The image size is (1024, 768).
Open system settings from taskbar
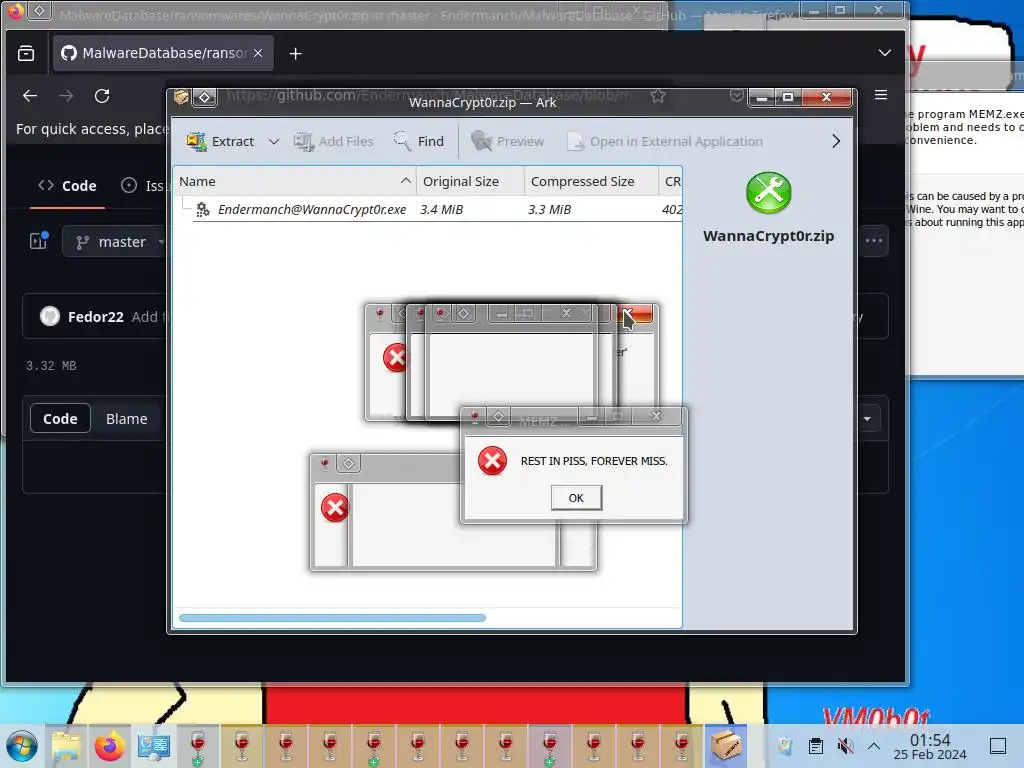point(154,746)
